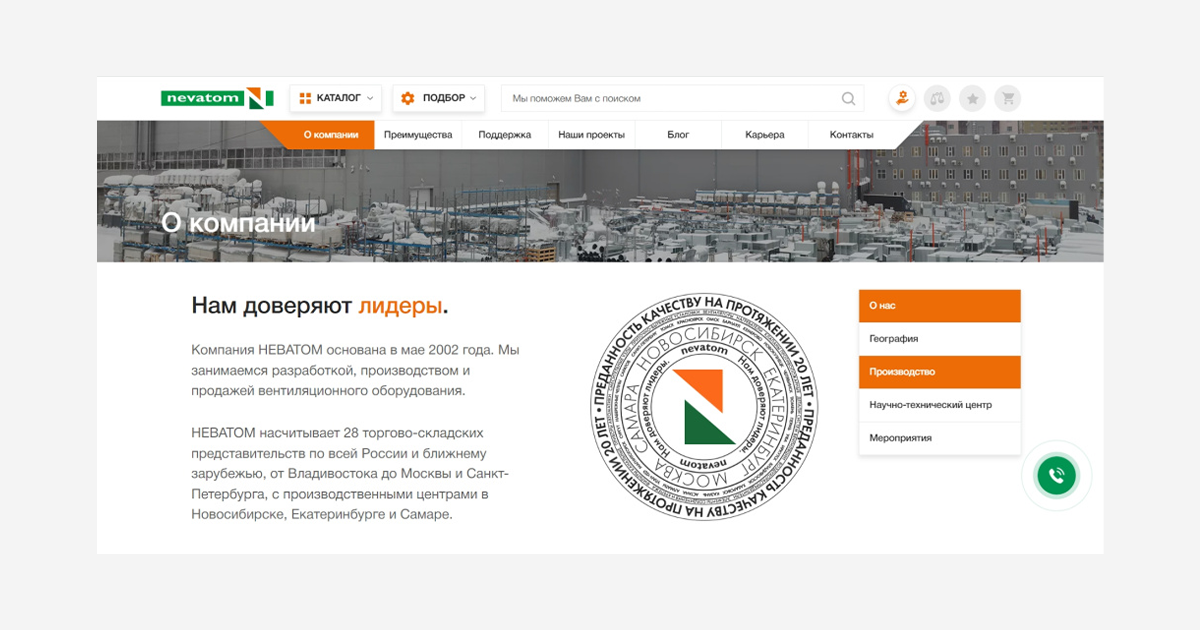Open the 'Карьера' nav tab
The image size is (1200, 630).
point(765,135)
